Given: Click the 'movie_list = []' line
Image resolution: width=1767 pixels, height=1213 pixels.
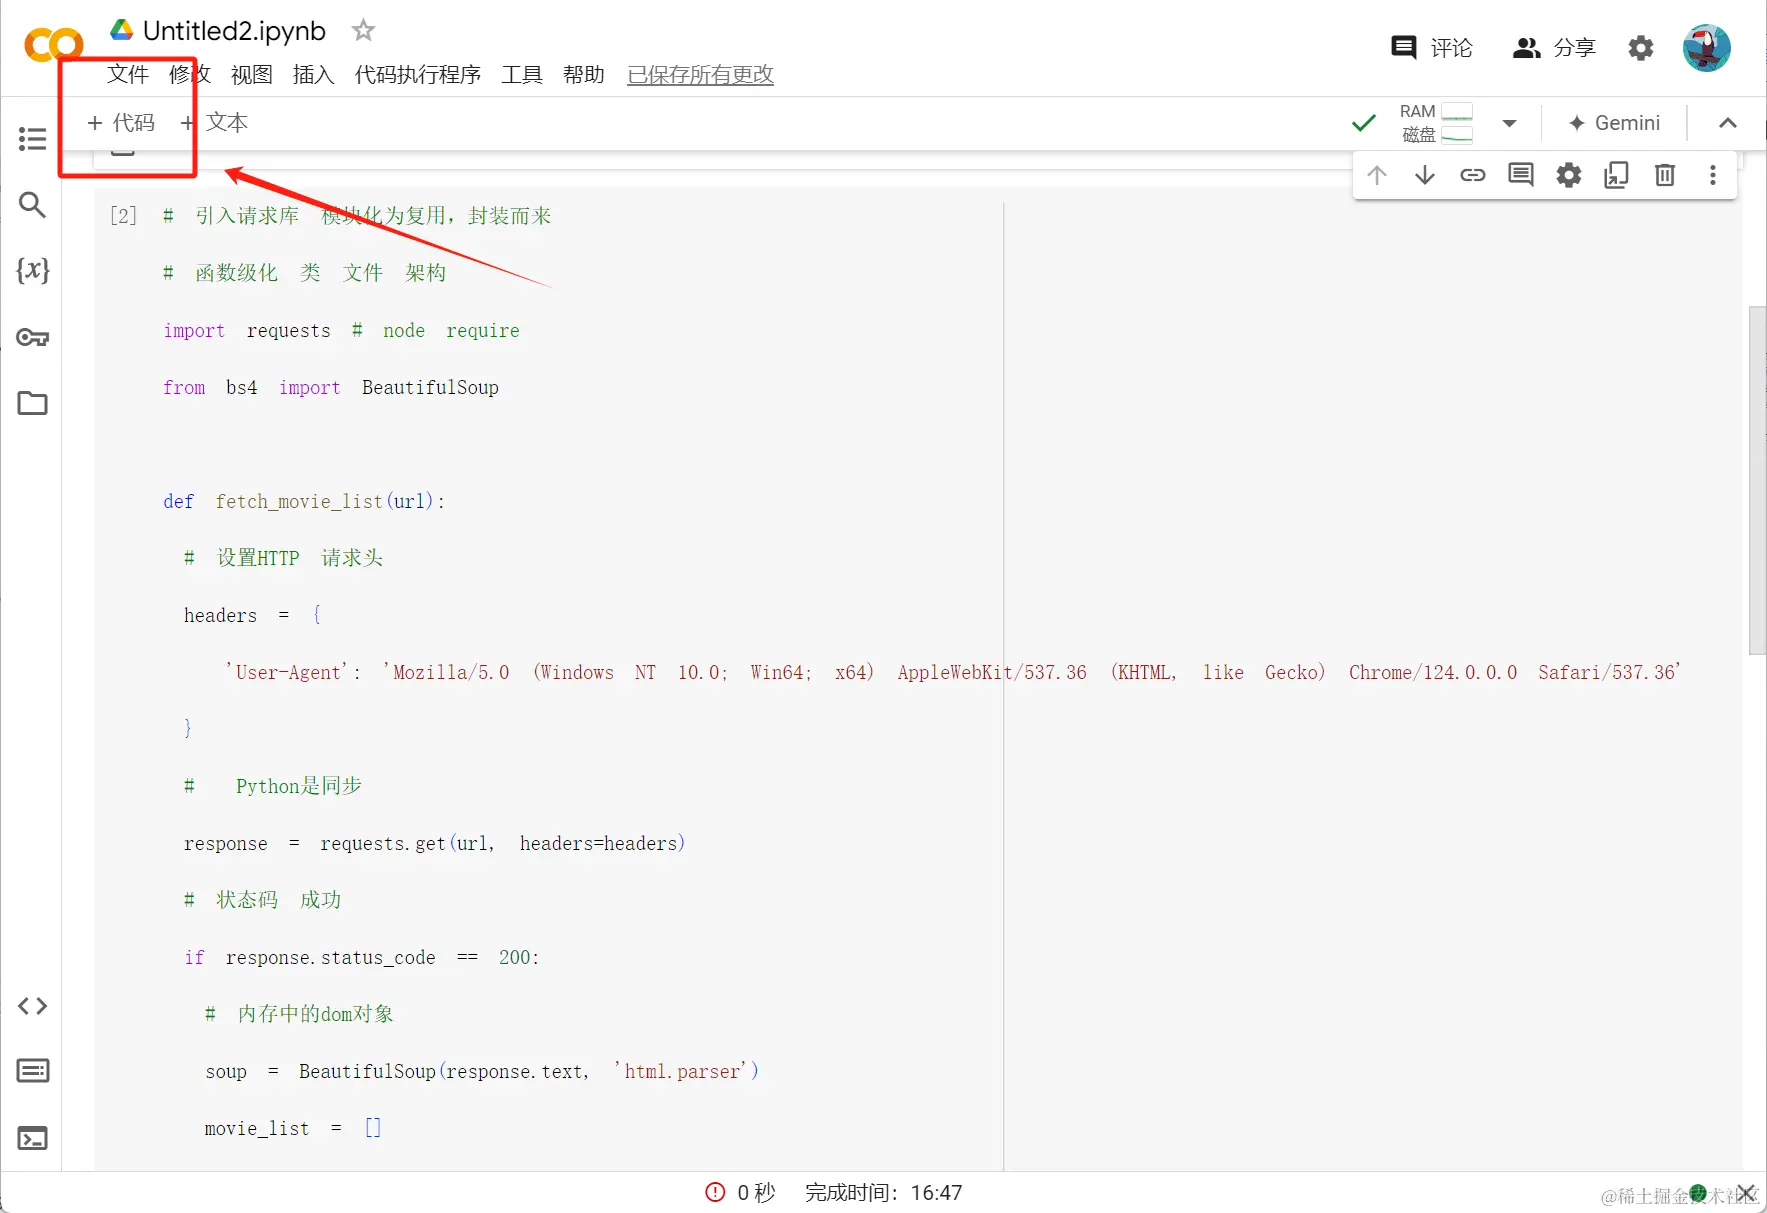Looking at the screenshot, I should click(293, 1128).
